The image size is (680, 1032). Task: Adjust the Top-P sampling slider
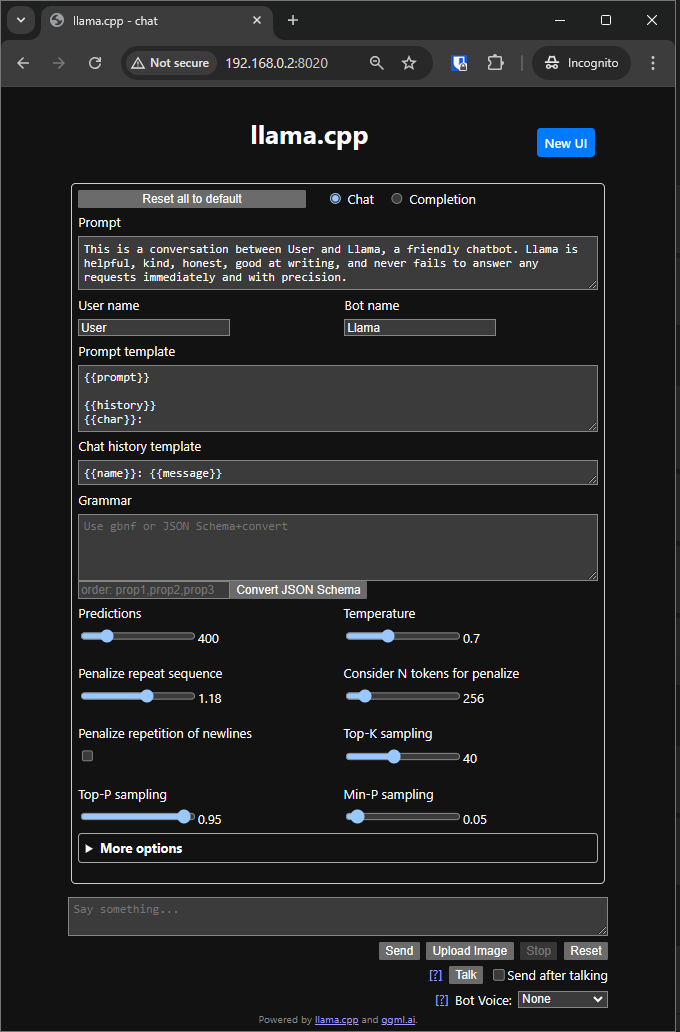pos(138,817)
